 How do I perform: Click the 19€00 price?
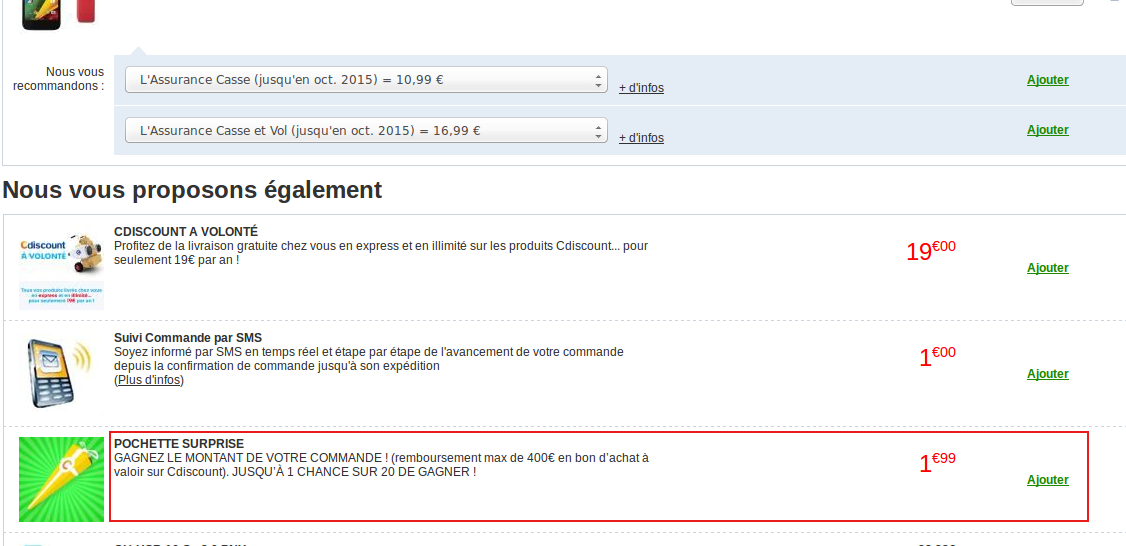(x=930, y=251)
